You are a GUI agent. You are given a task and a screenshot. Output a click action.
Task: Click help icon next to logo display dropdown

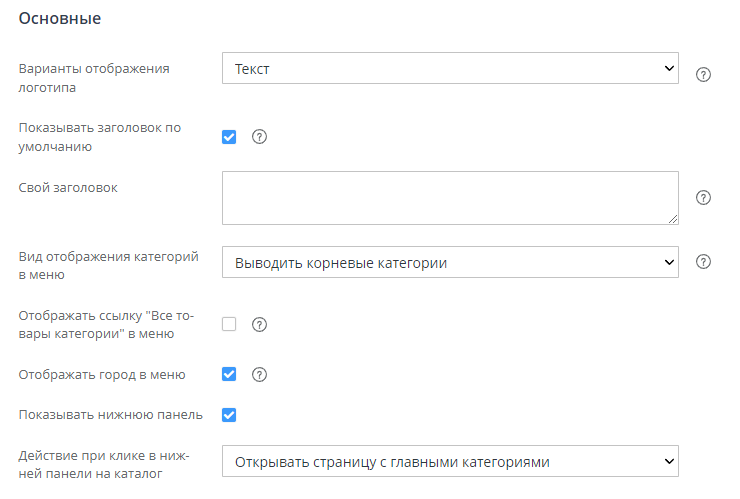(703, 75)
